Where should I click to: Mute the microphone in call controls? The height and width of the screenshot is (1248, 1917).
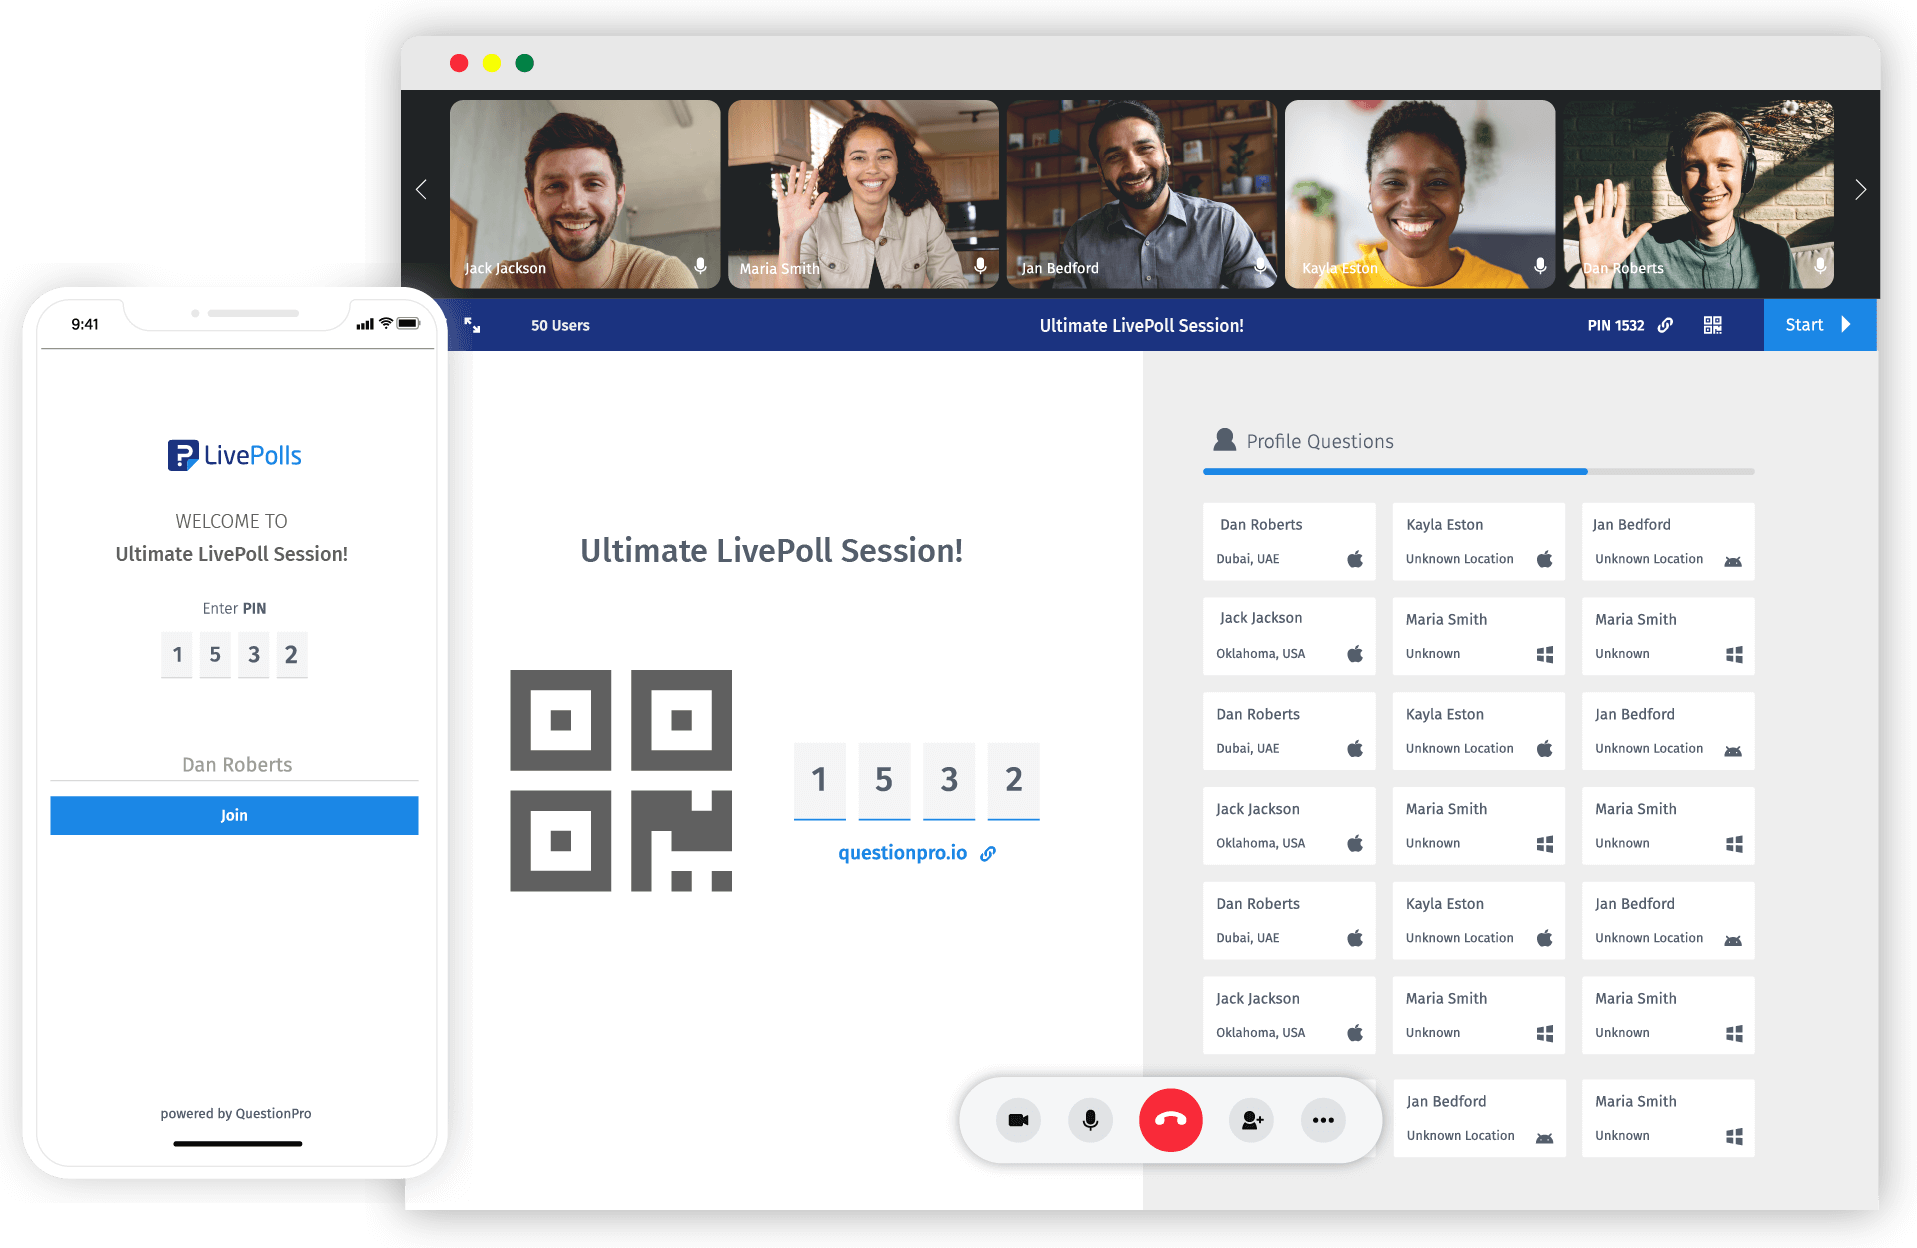(1090, 1120)
